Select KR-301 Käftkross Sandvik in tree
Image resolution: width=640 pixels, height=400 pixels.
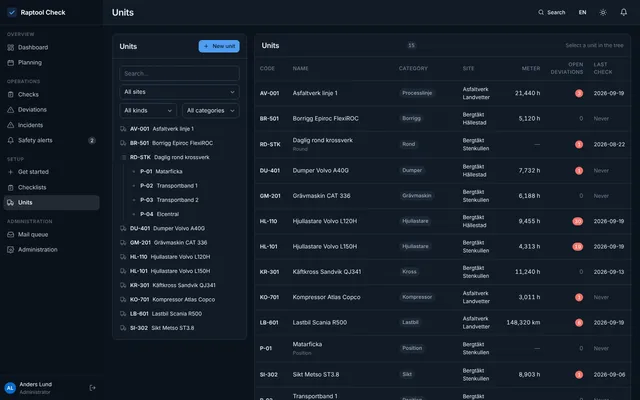click(179, 285)
